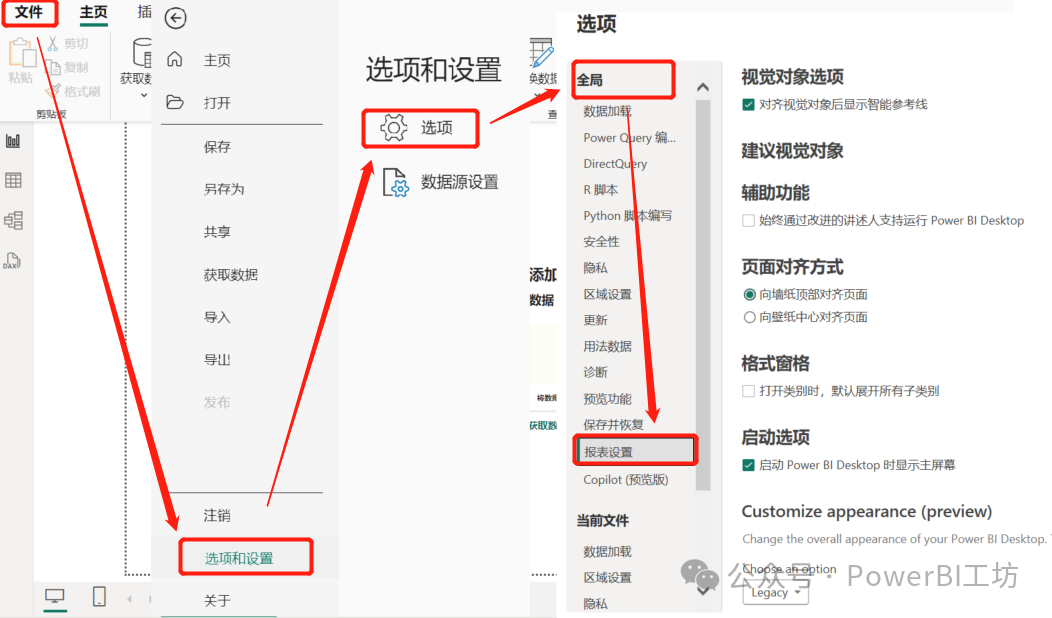Switch to the table view icon
The width and height of the screenshot is (1052, 618).
coord(13,180)
